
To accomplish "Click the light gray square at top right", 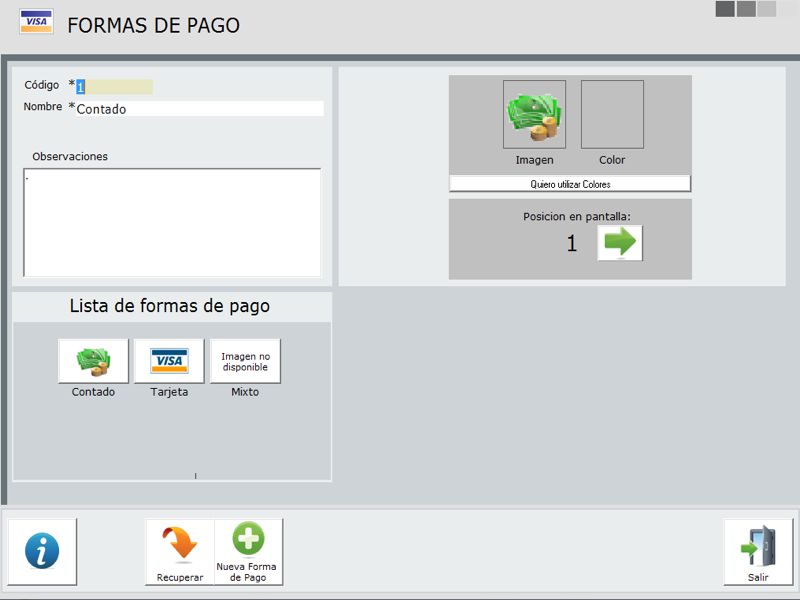I will pos(767,9).
